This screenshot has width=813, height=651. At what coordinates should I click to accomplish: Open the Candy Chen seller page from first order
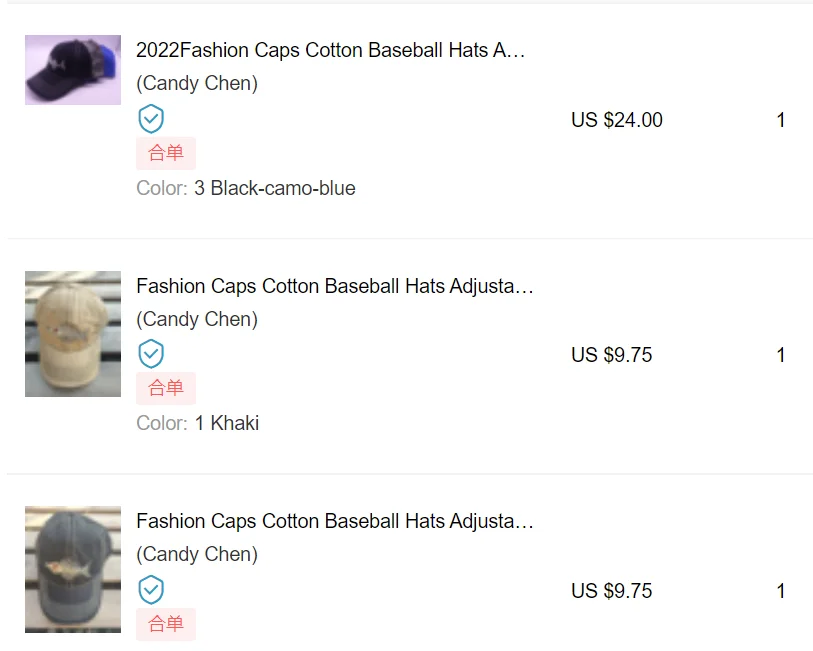pos(196,83)
